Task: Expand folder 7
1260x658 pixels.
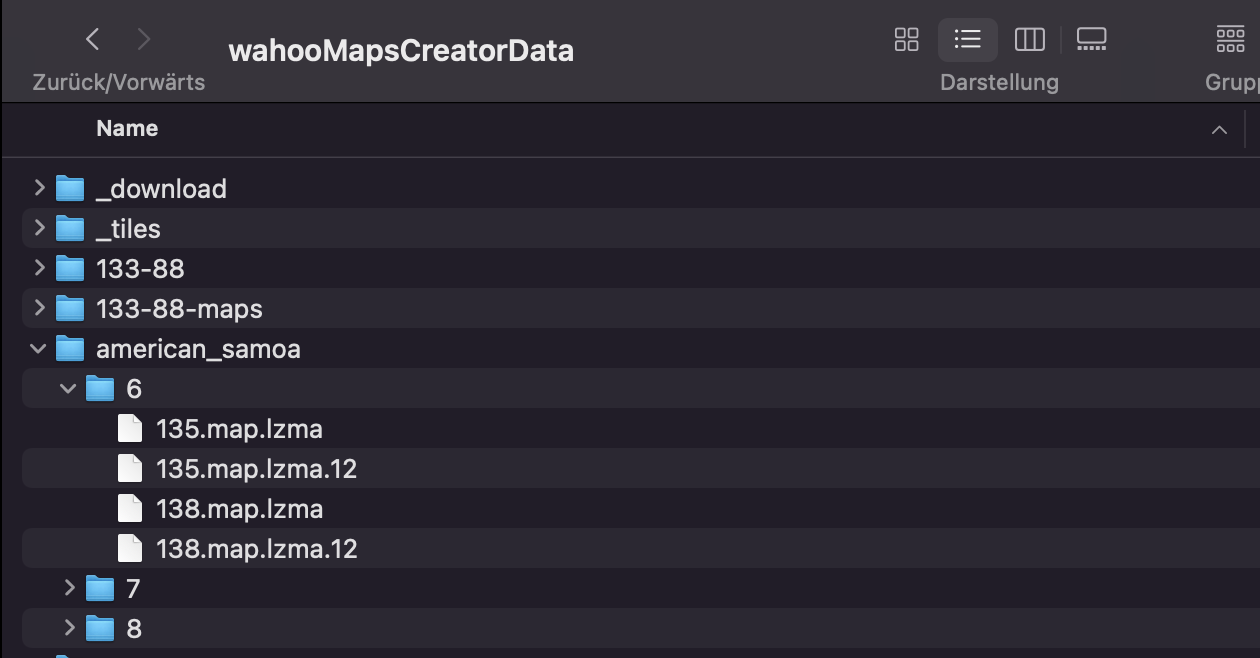Action: (x=69, y=588)
